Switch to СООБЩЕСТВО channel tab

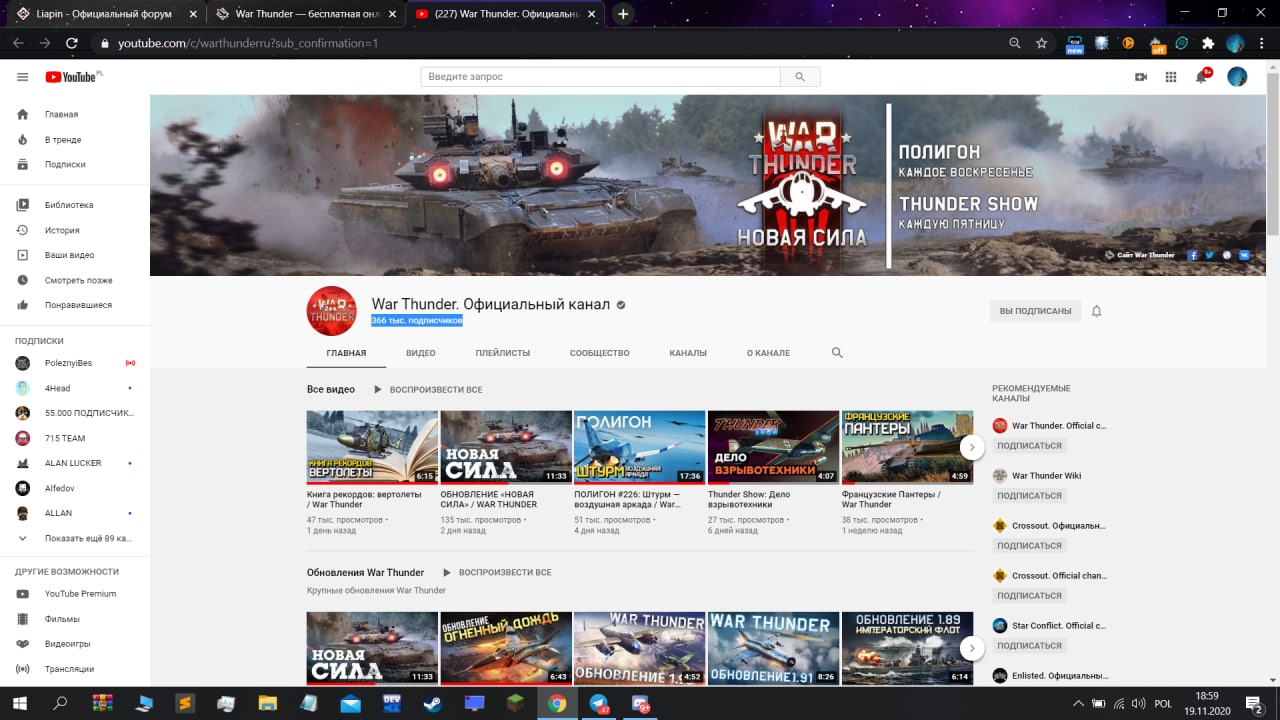click(x=600, y=353)
